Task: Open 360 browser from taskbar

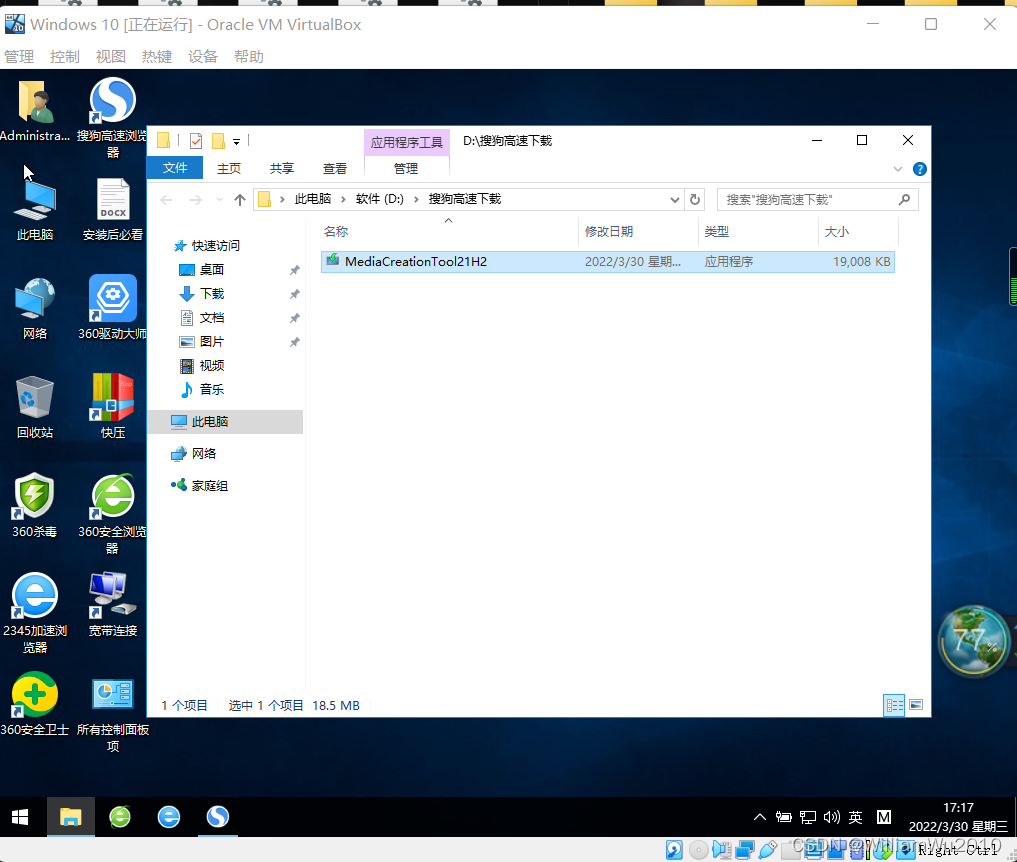Action: [x=120, y=817]
